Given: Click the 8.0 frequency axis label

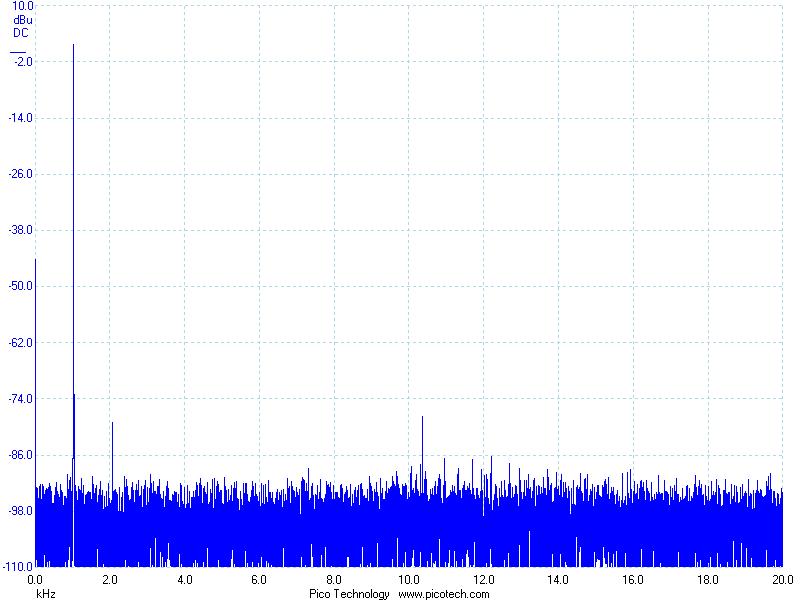Looking at the screenshot, I should (334, 580).
